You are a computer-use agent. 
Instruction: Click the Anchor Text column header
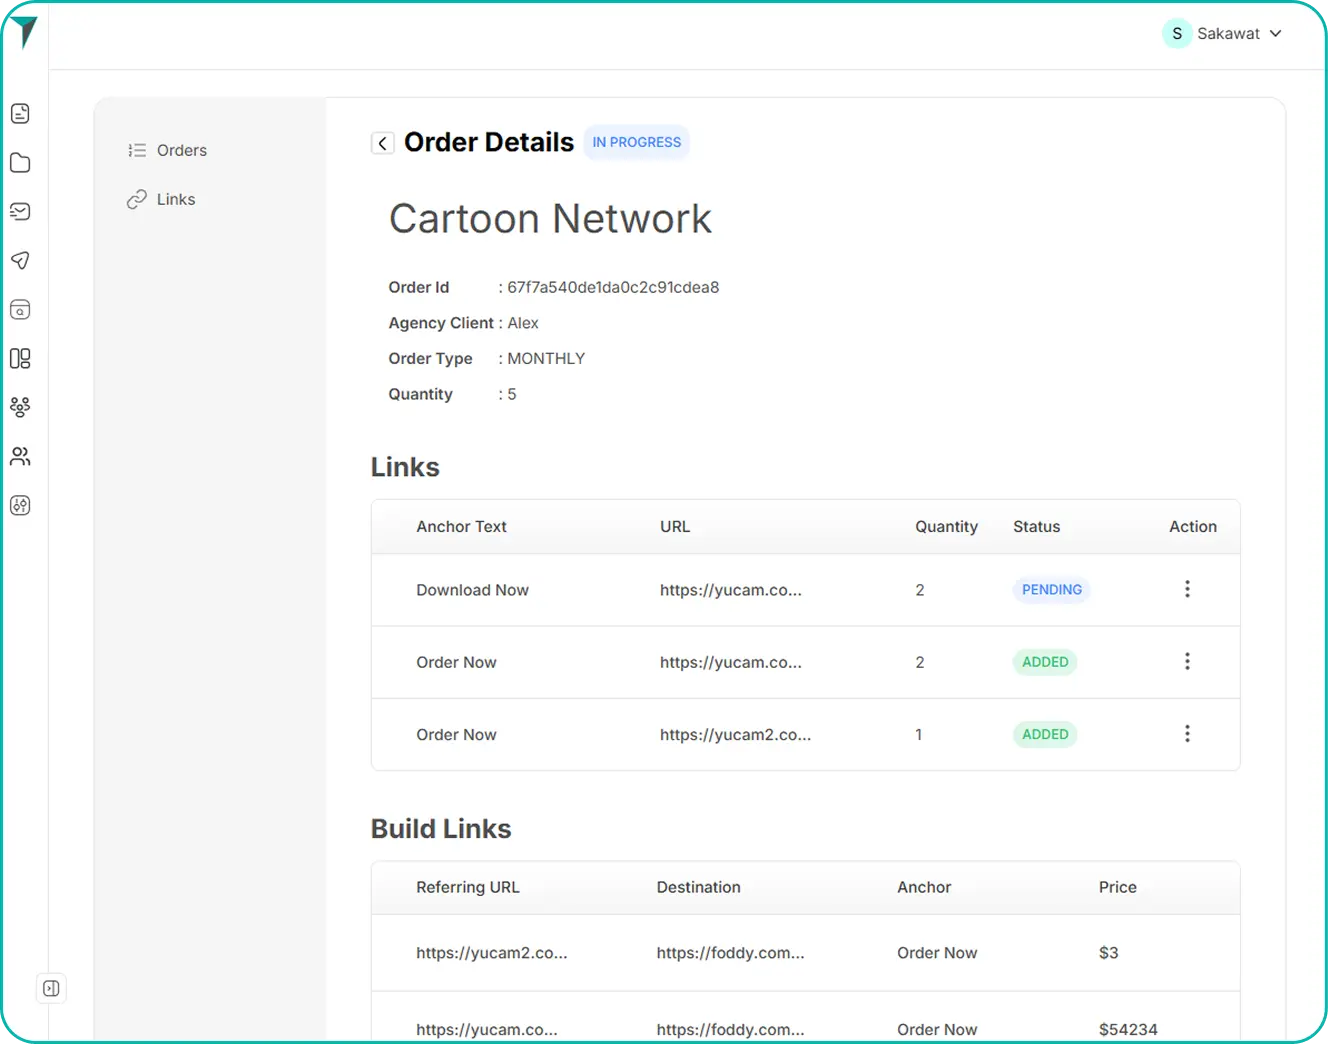[461, 526]
